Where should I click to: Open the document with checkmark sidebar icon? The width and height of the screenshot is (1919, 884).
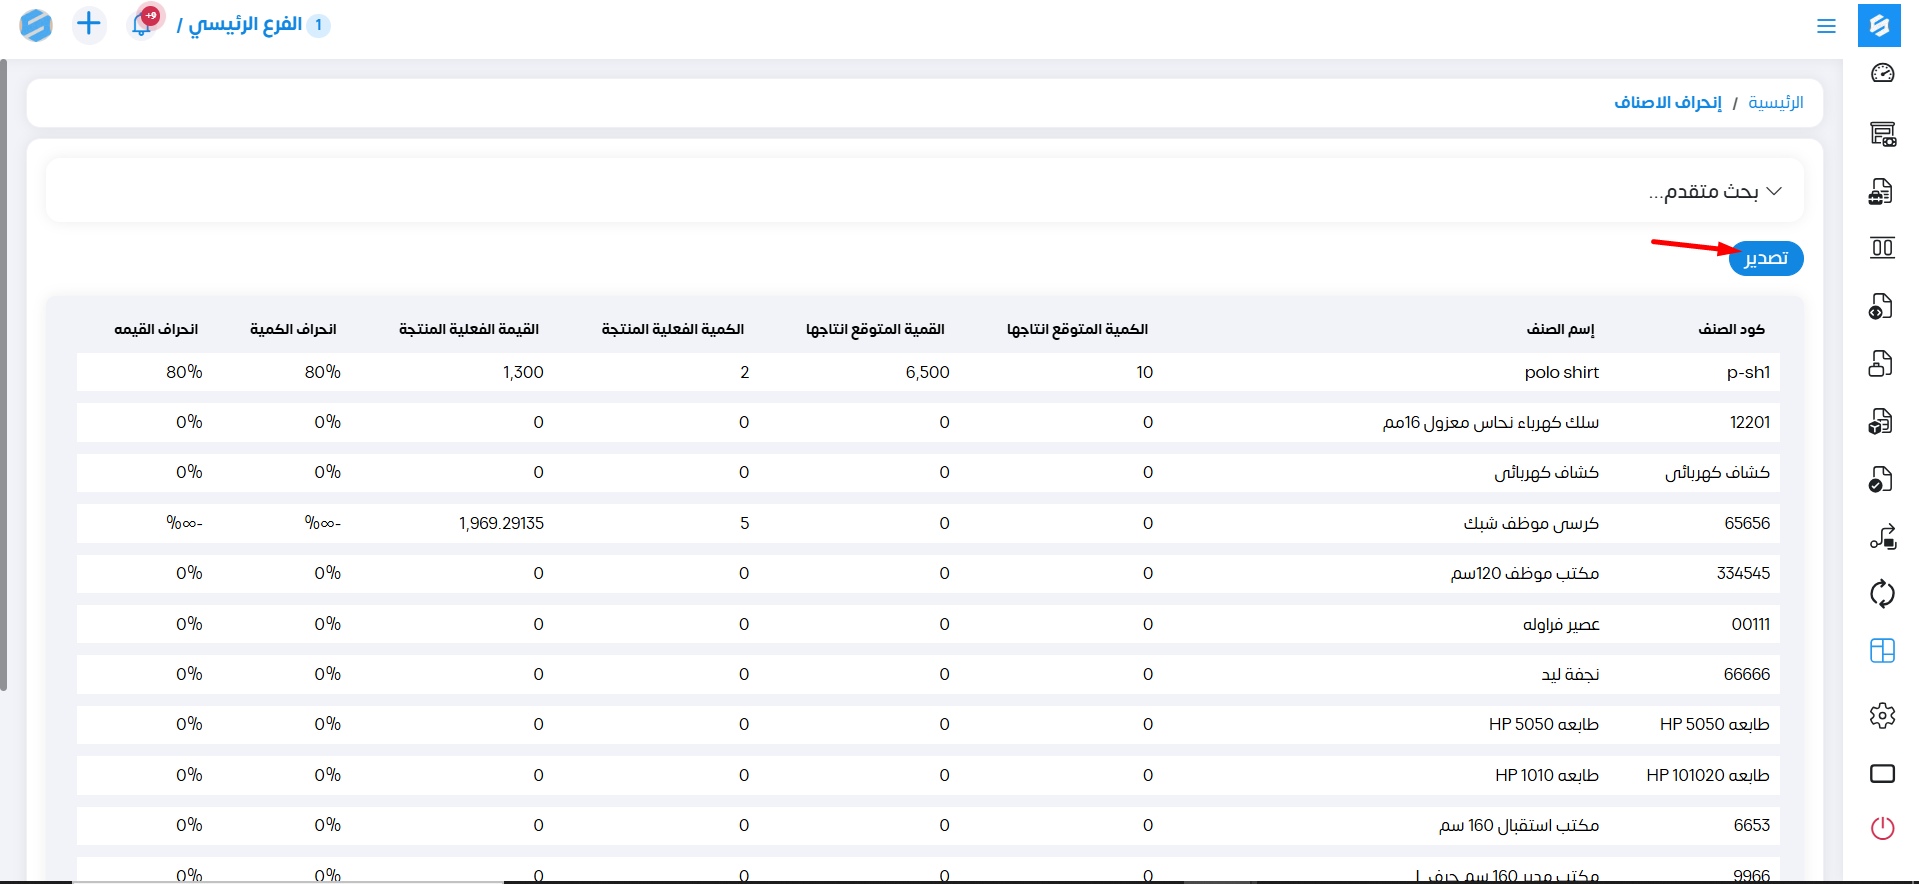click(1881, 479)
